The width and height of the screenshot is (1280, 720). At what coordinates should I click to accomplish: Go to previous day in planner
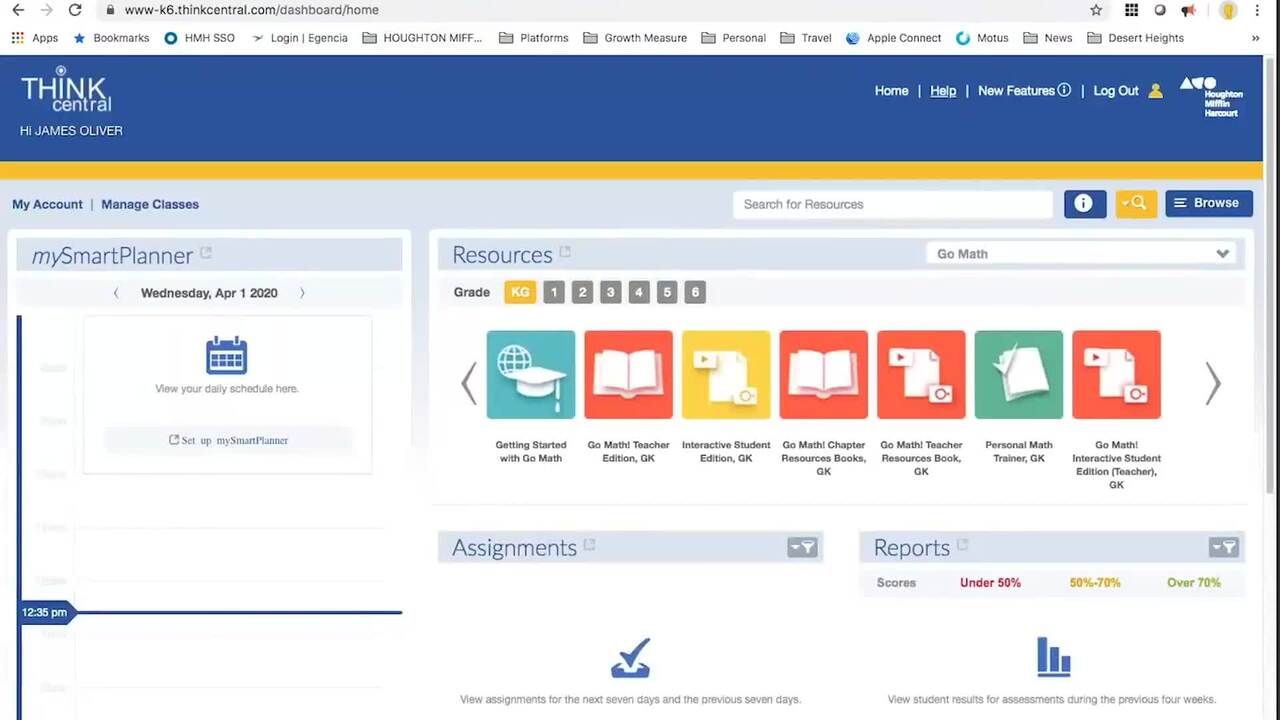(116, 293)
